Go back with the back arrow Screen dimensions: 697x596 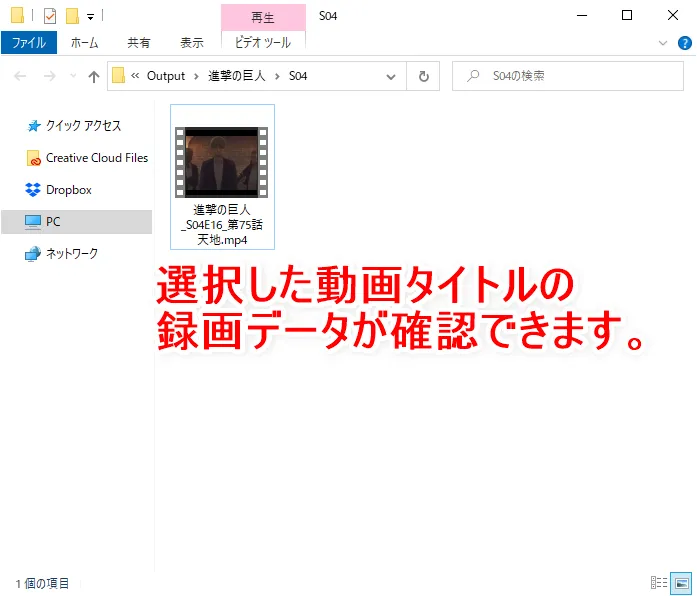coord(20,76)
